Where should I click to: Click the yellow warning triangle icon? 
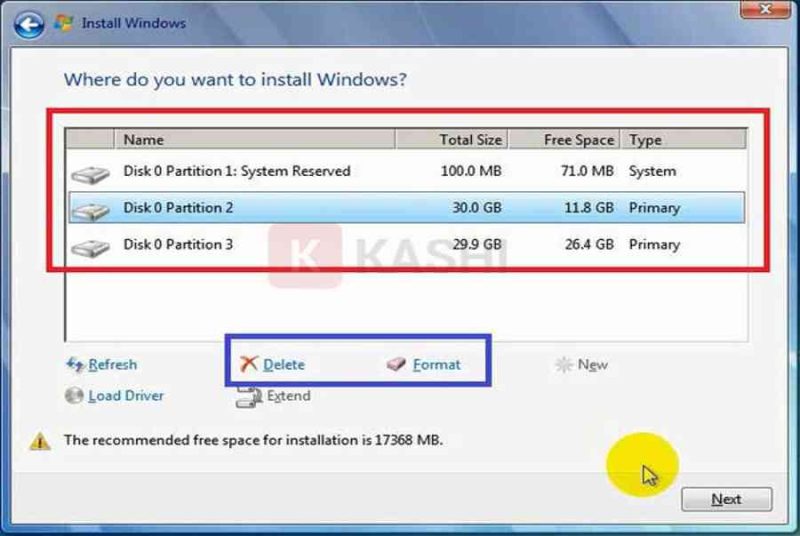(x=40, y=441)
